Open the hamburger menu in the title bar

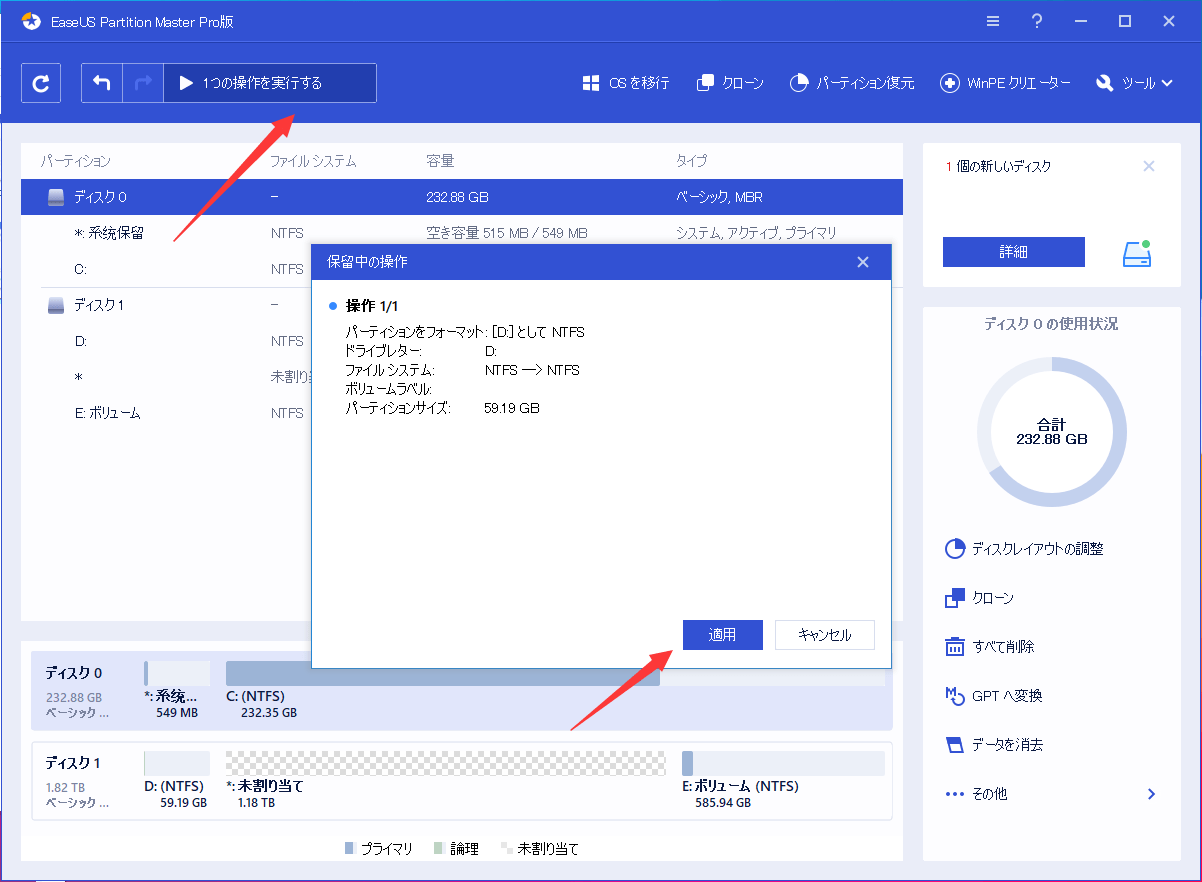click(992, 21)
